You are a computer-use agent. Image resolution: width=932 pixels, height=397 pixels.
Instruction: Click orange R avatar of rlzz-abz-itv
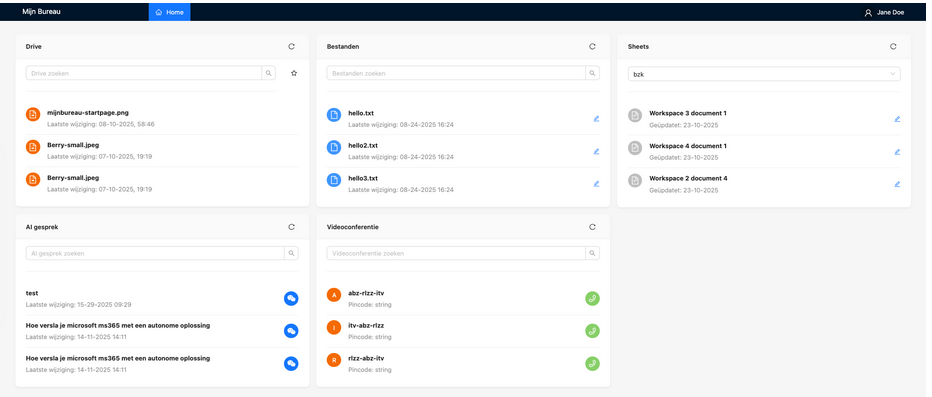[x=334, y=360]
